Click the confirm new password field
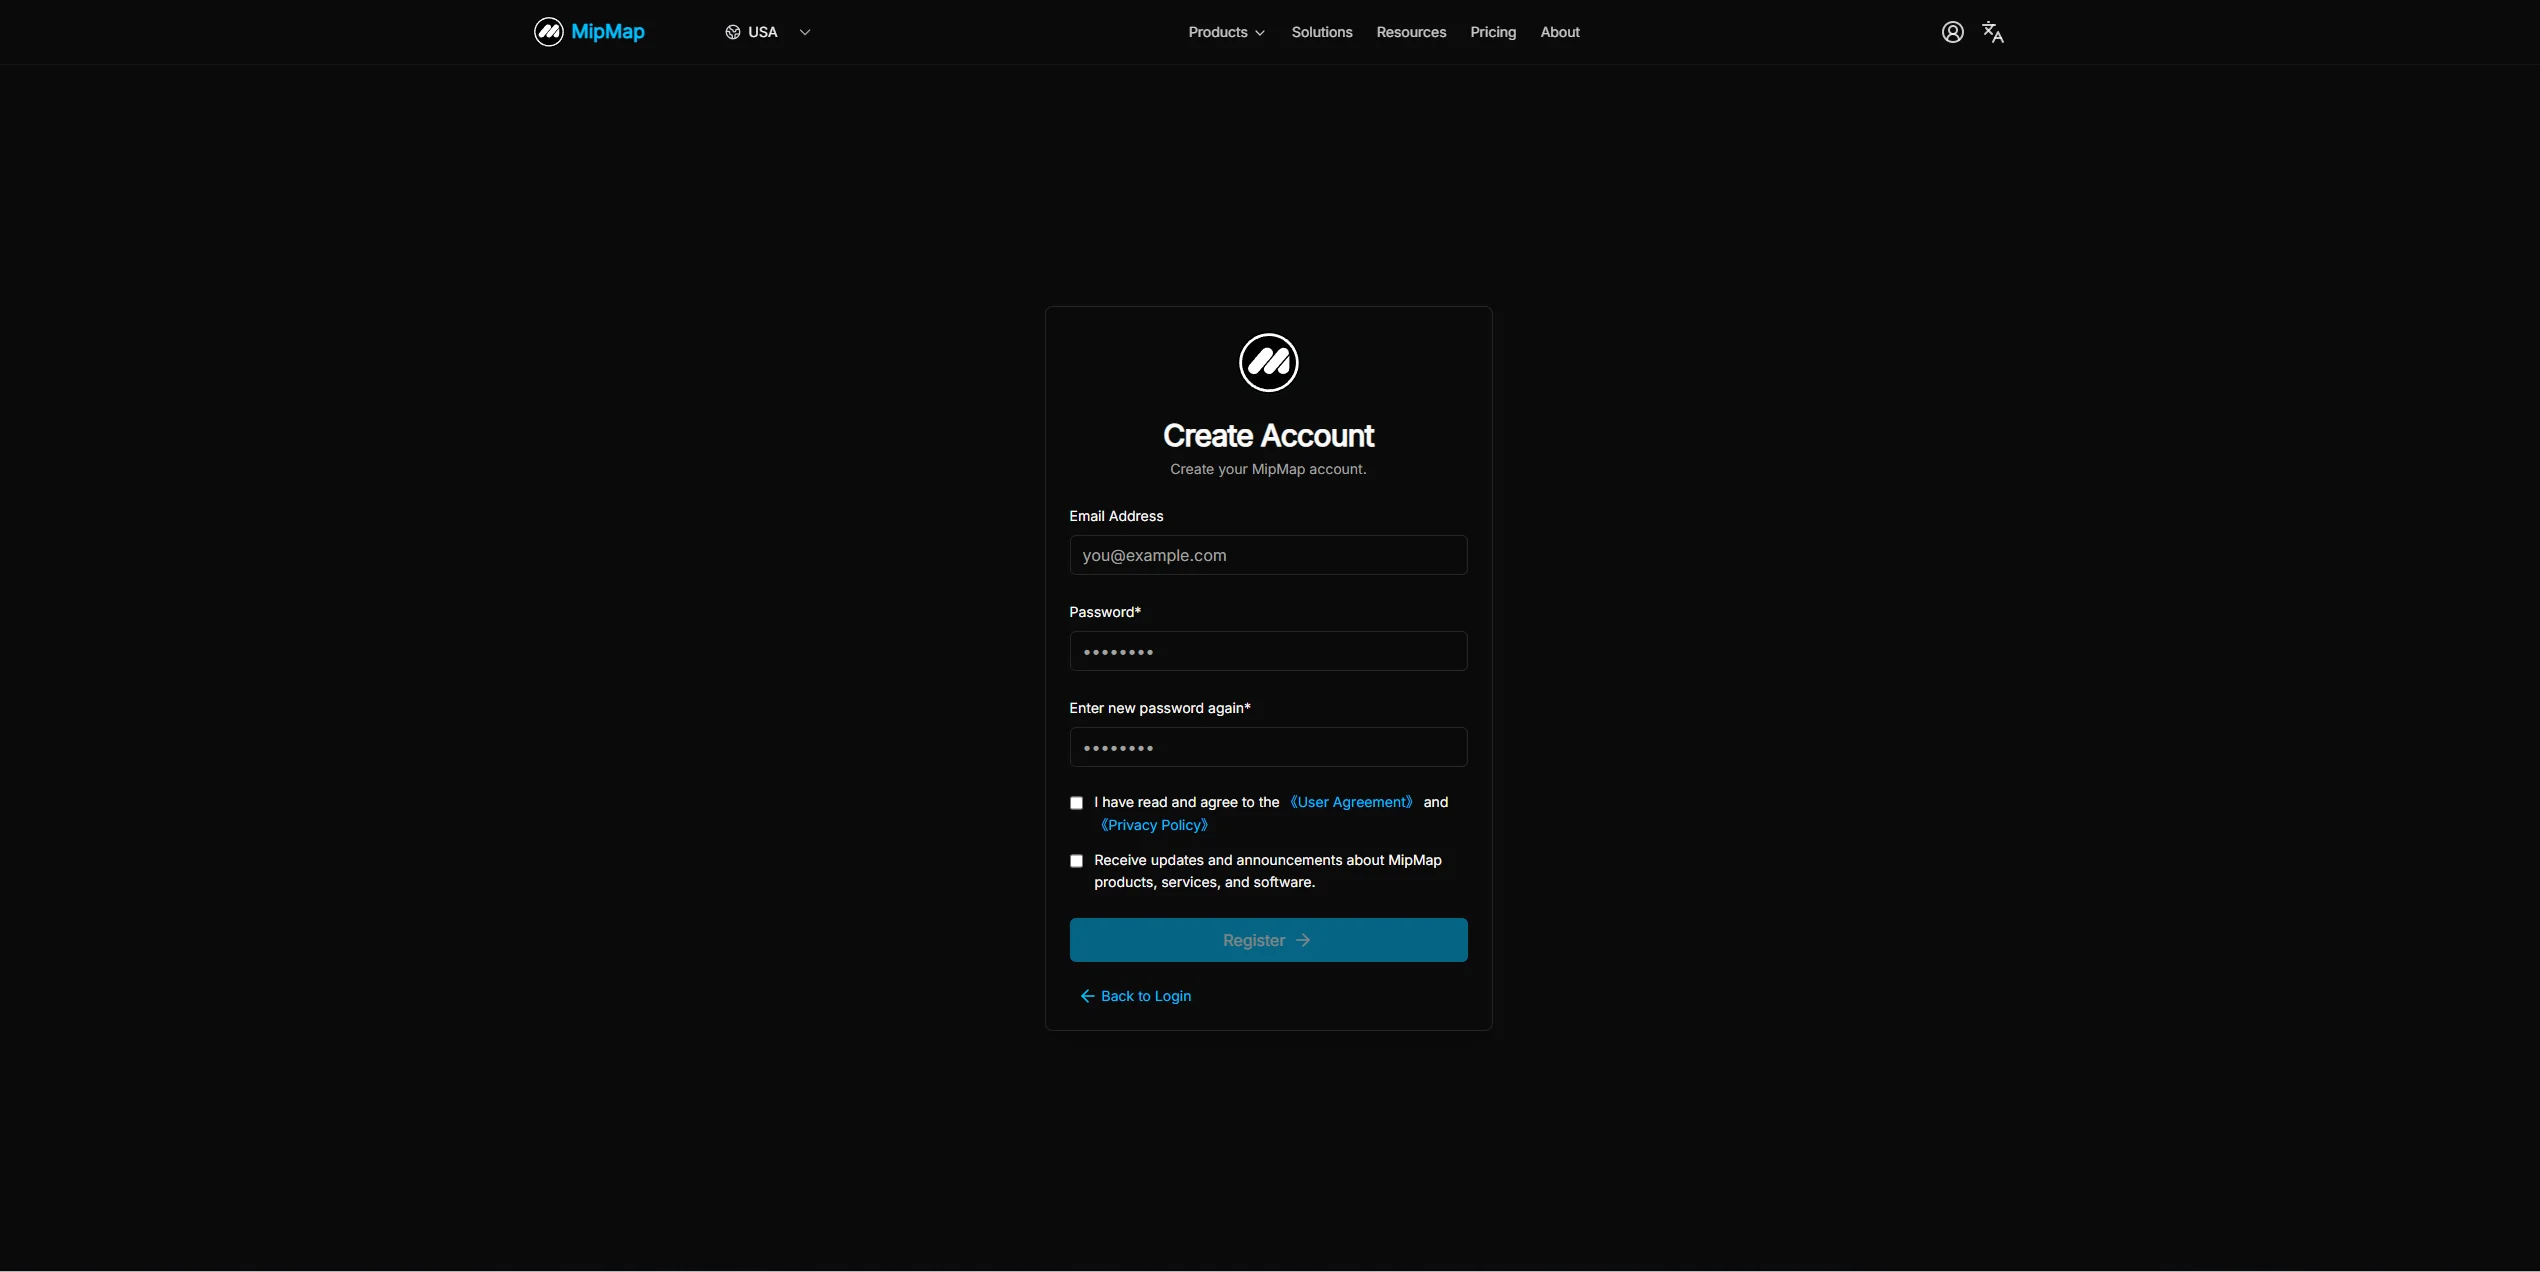 1268,747
